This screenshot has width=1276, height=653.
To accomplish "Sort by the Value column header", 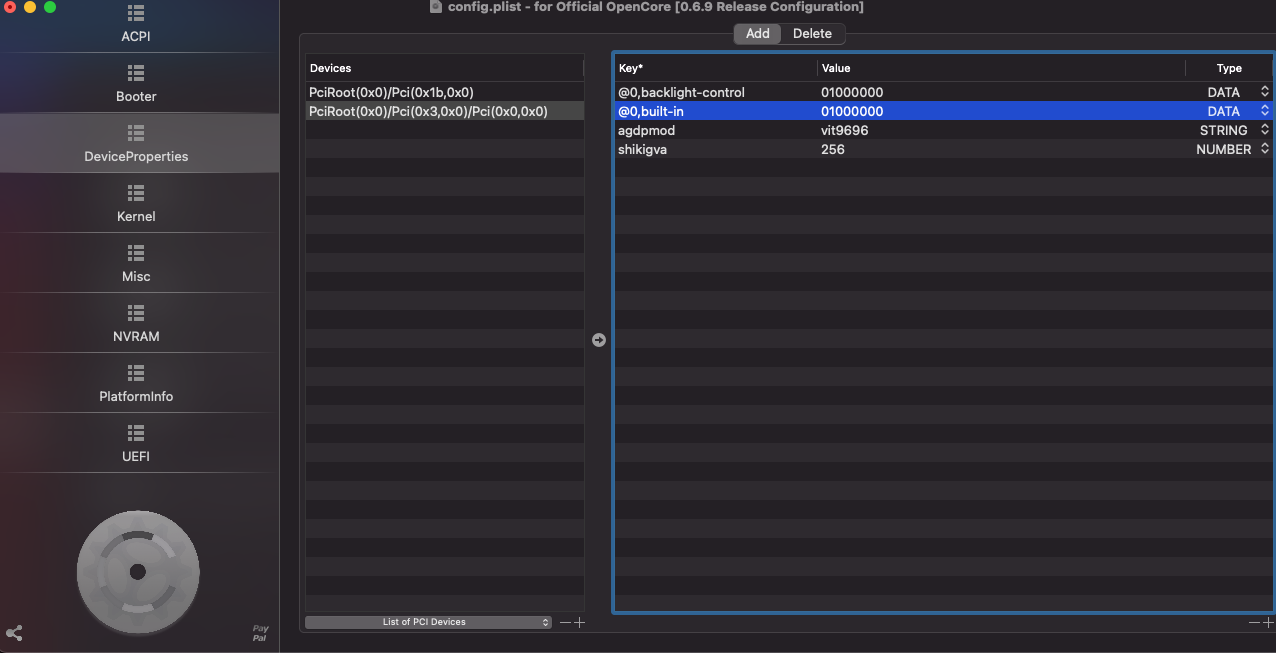I will click(1001, 68).
